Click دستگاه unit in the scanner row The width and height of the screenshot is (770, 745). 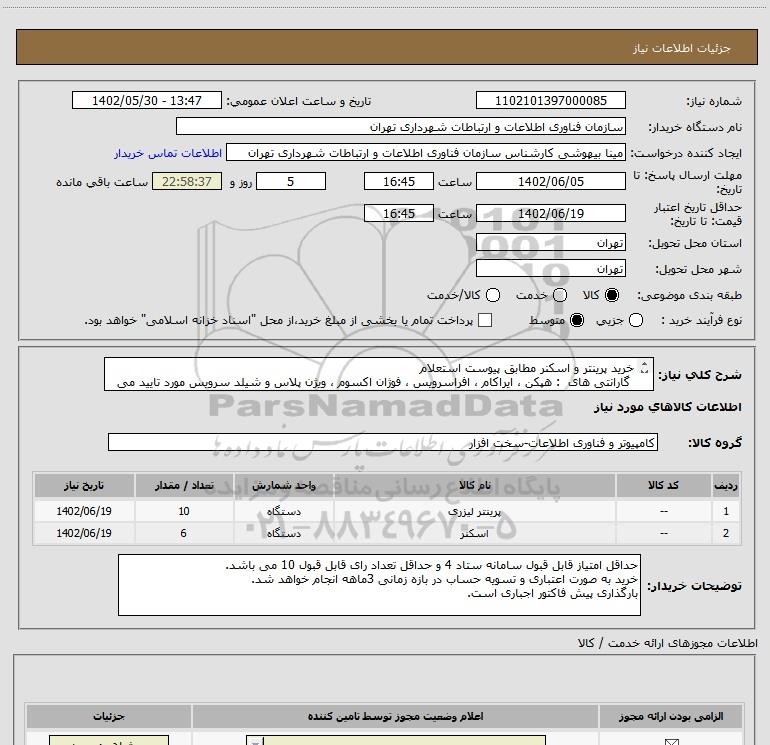283,533
